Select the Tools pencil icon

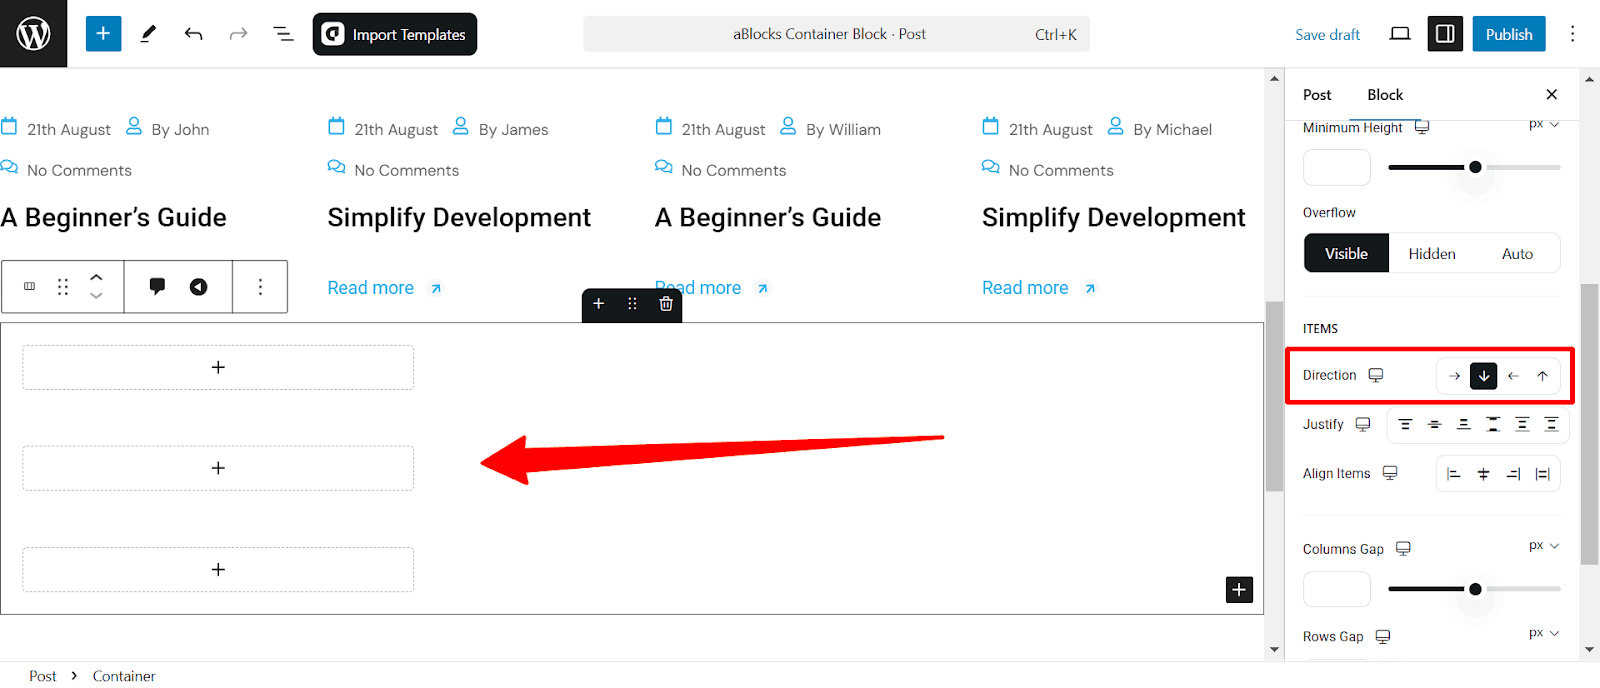[x=148, y=34]
